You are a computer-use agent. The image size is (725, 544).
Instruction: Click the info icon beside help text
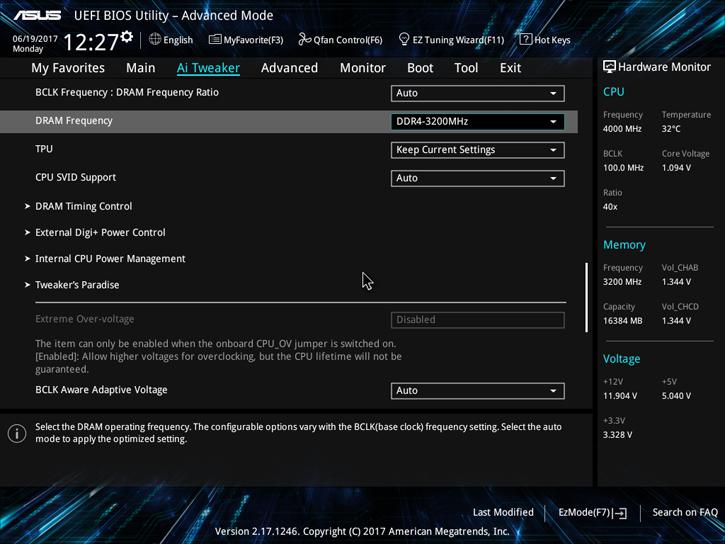tap(17, 434)
